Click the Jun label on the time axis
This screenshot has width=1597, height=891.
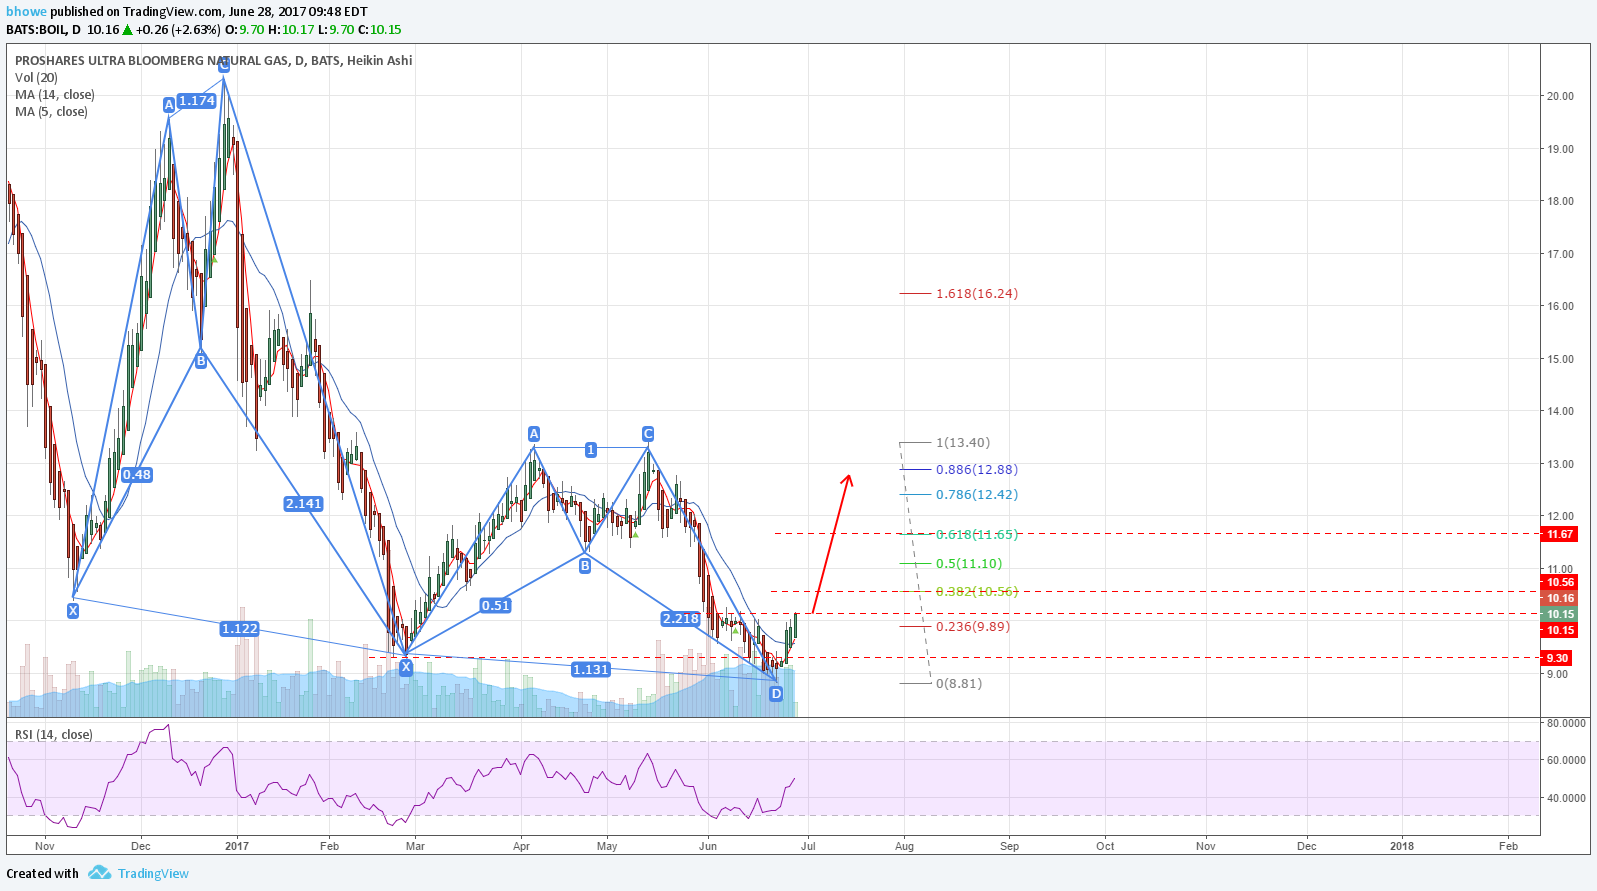coord(708,846)
